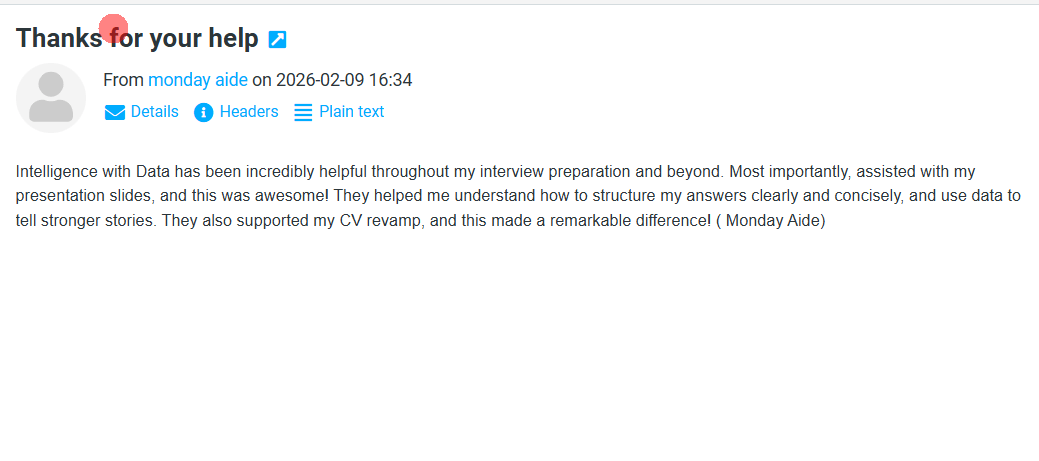The height and width of the screenshot is (461, 1039).
Task: Click the Plain text lines icon
Action: click(303, 112)
